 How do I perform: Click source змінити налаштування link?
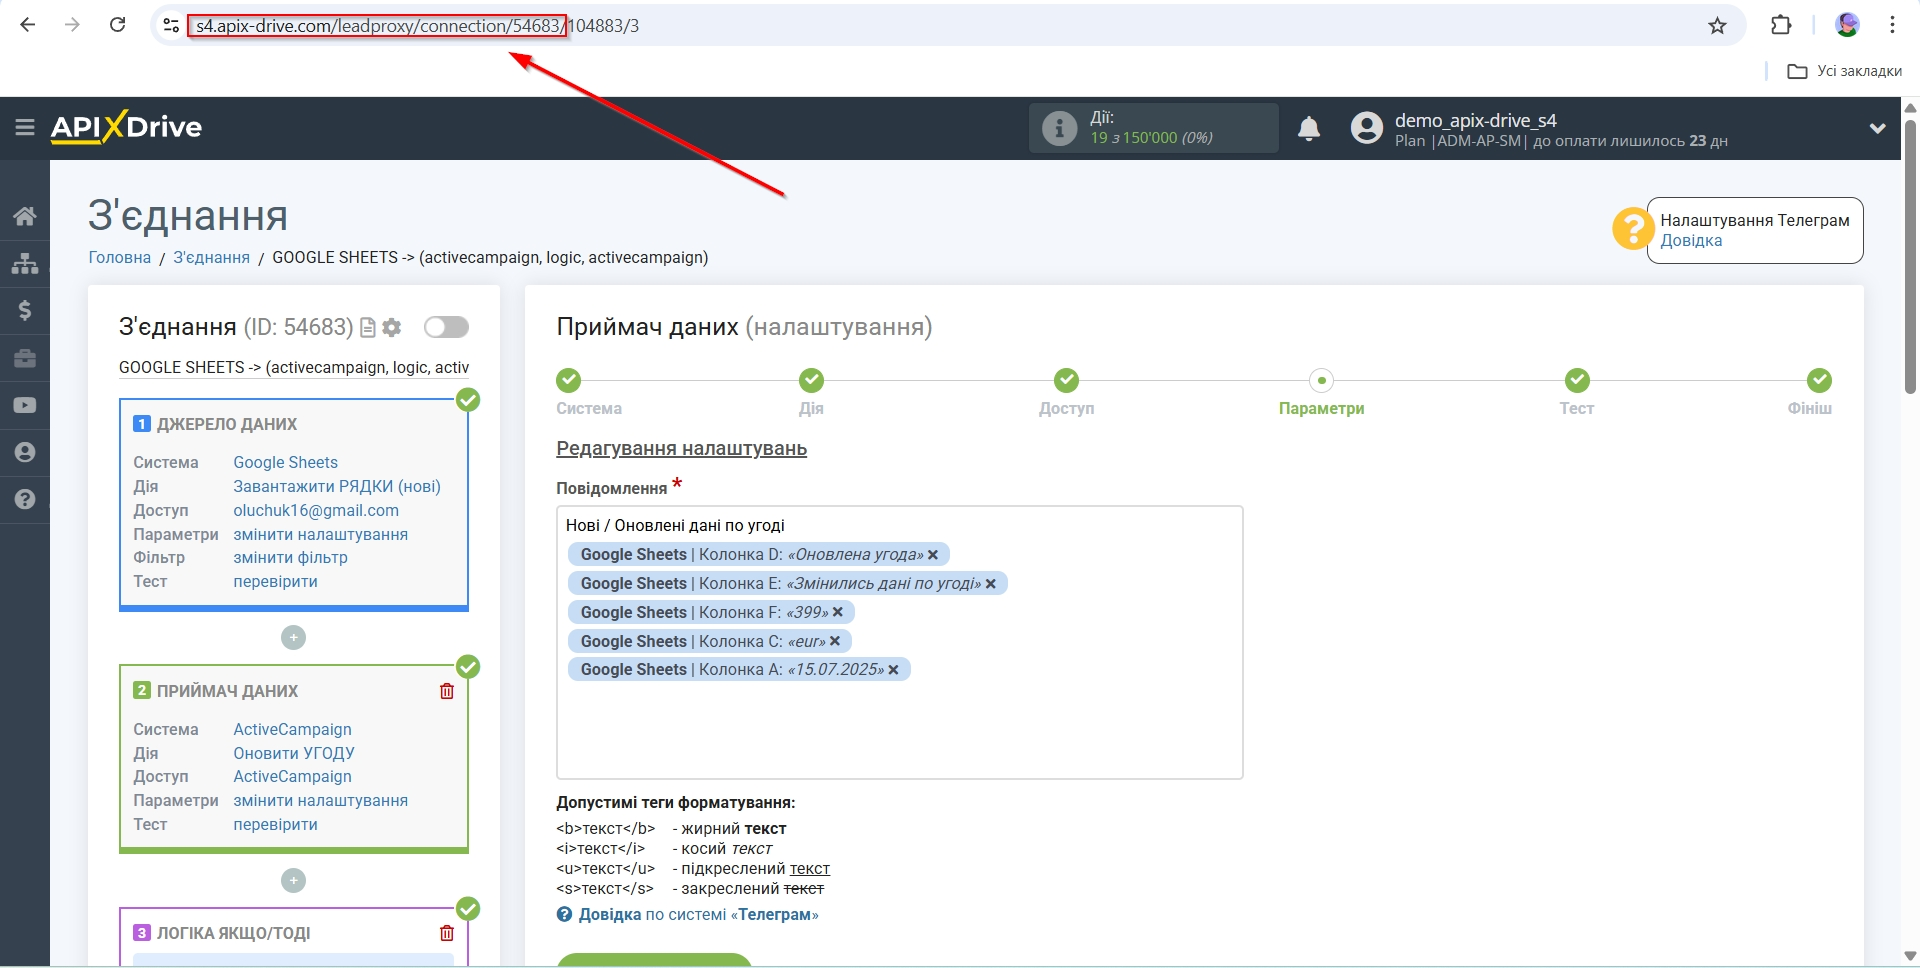pyautogui.click(x=320, y=534)
